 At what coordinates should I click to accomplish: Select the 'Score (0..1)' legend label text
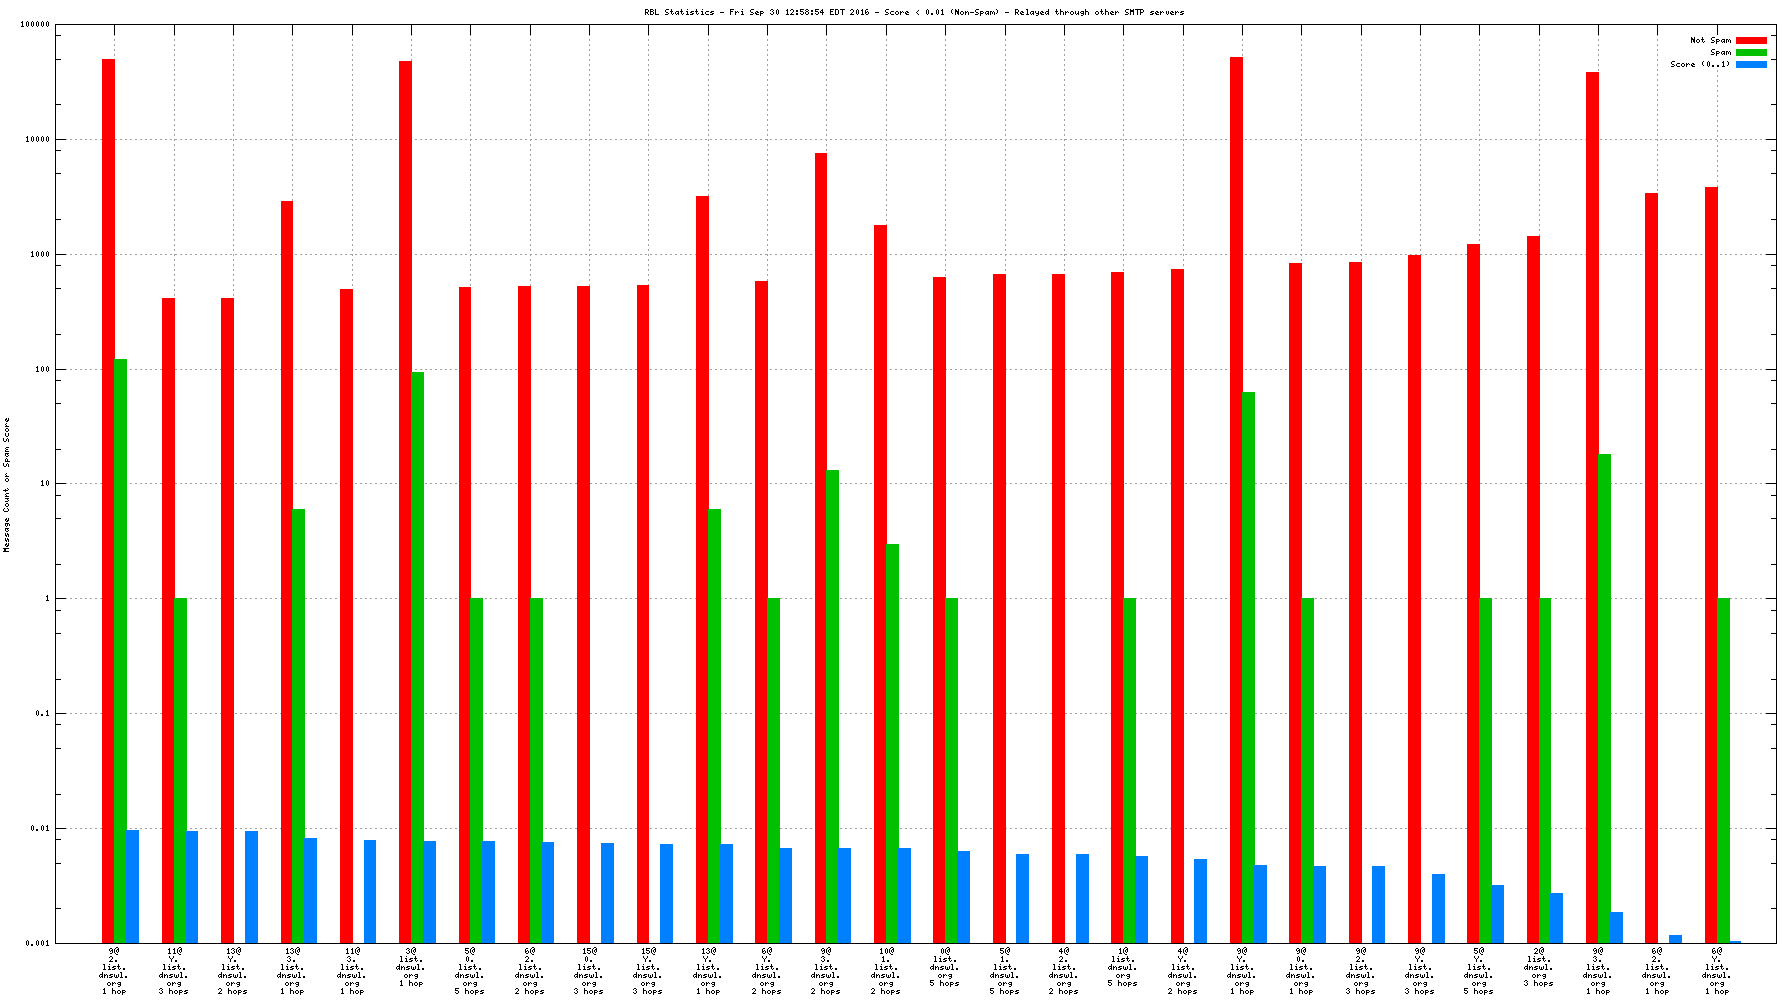coord(1699,65)
